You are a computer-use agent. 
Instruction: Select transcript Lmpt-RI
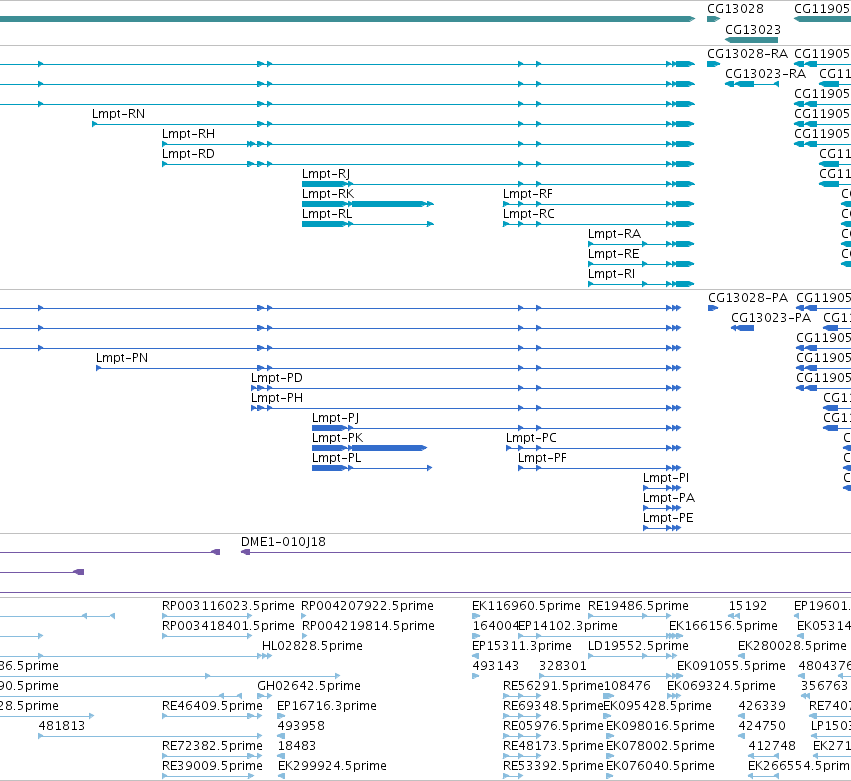point(611,274)
